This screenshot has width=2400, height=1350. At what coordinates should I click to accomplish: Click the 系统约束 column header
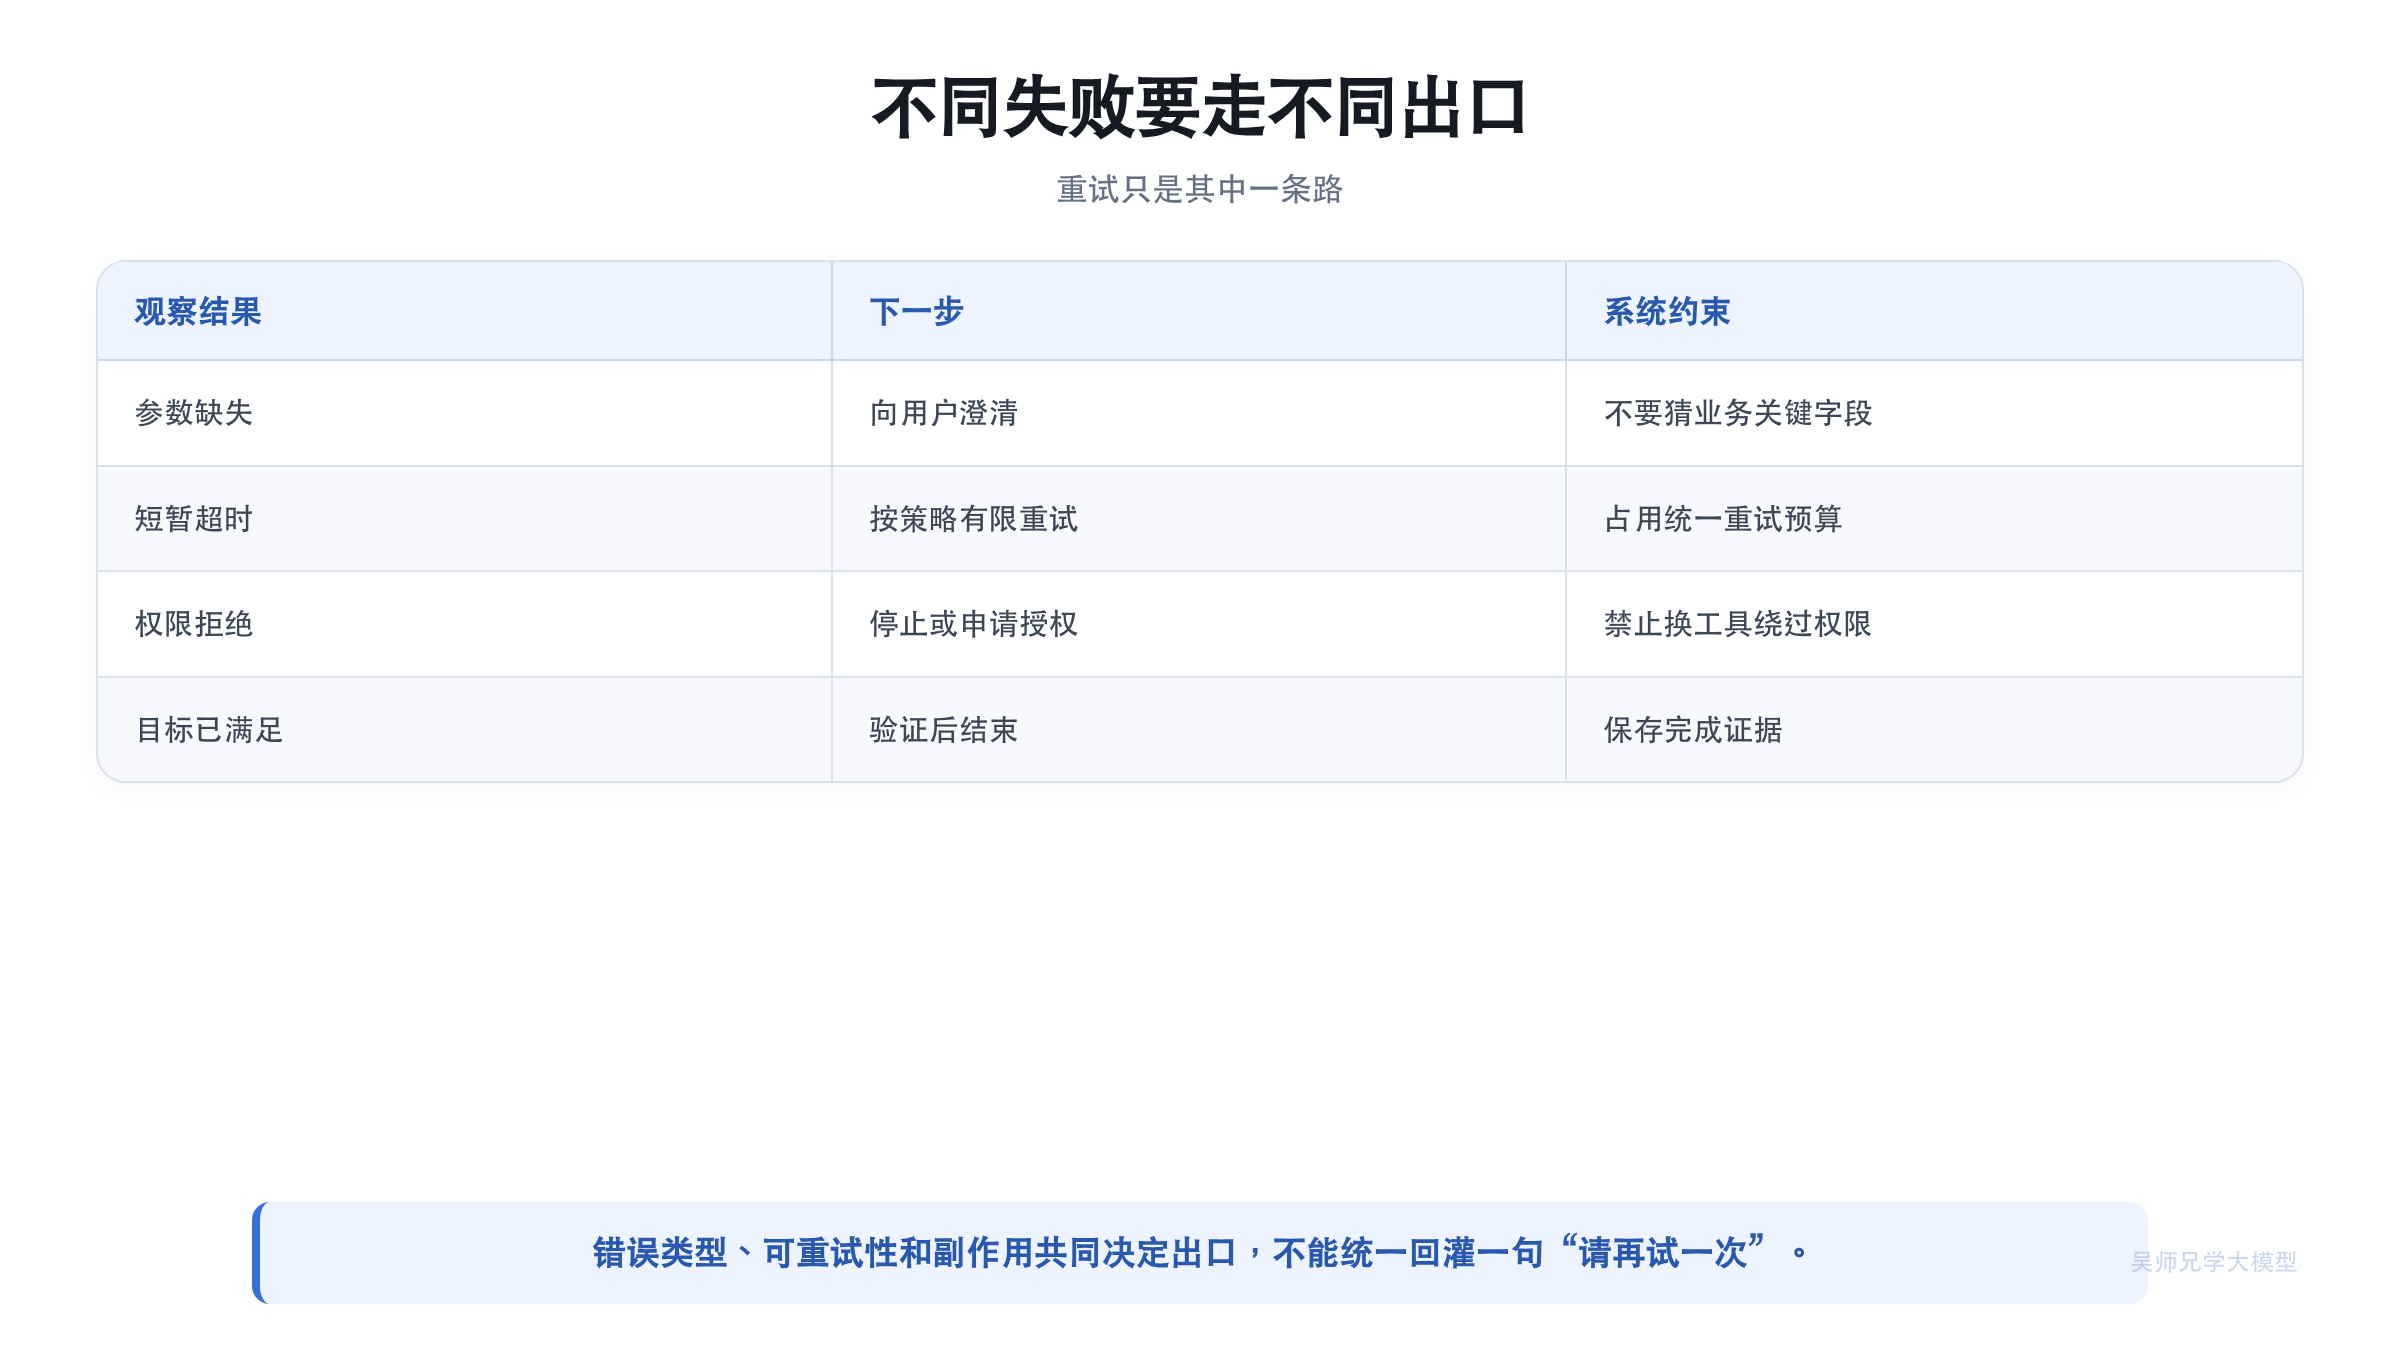point(1934,311)
